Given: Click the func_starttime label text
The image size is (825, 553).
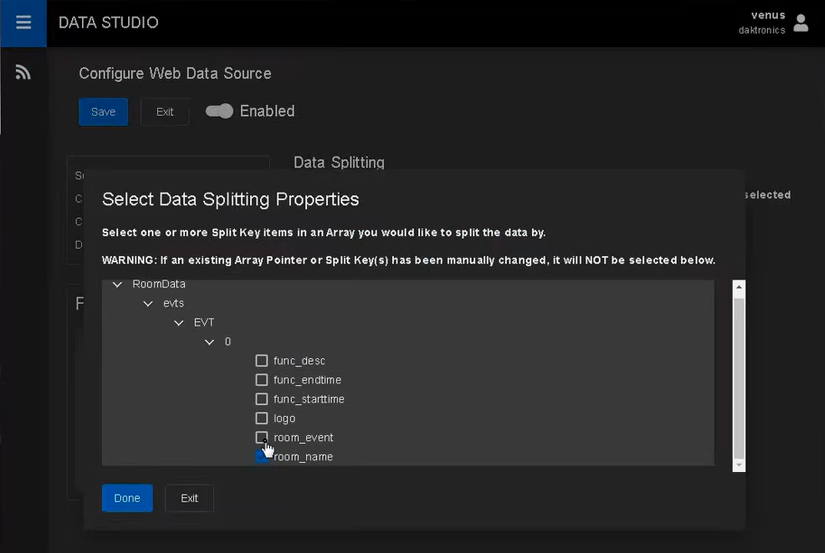Looking at the screenshot, I should [x=309, y=399].
